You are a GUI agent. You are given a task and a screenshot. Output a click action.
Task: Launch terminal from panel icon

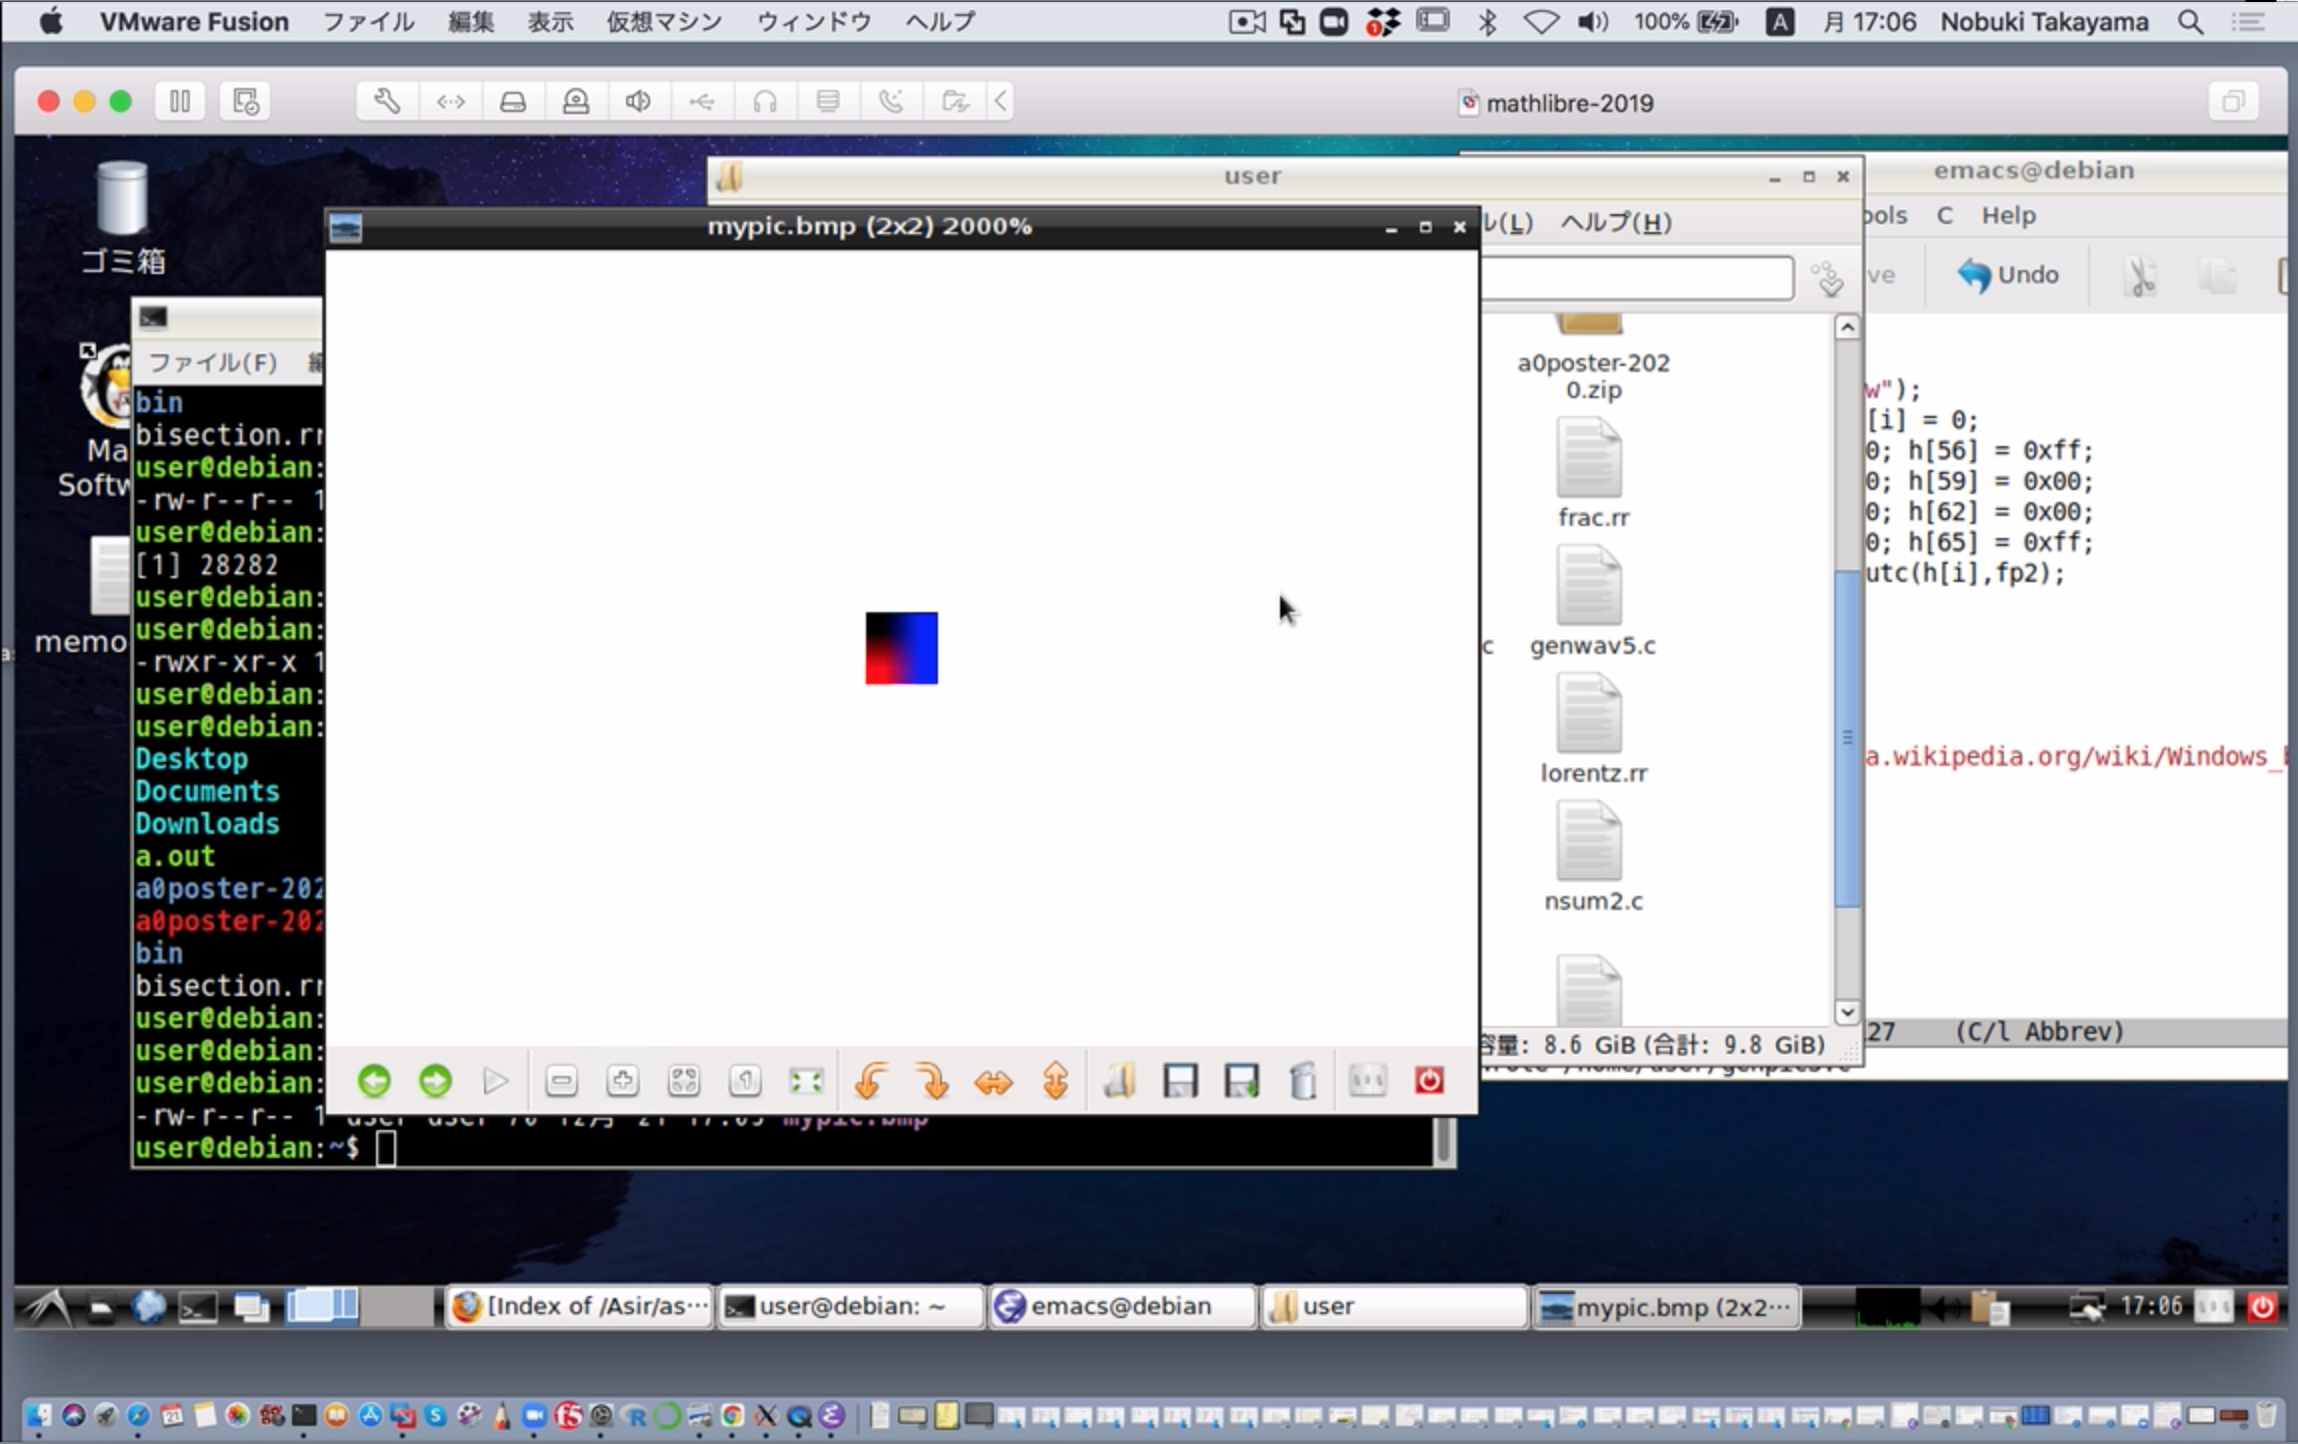(197, 1307)
